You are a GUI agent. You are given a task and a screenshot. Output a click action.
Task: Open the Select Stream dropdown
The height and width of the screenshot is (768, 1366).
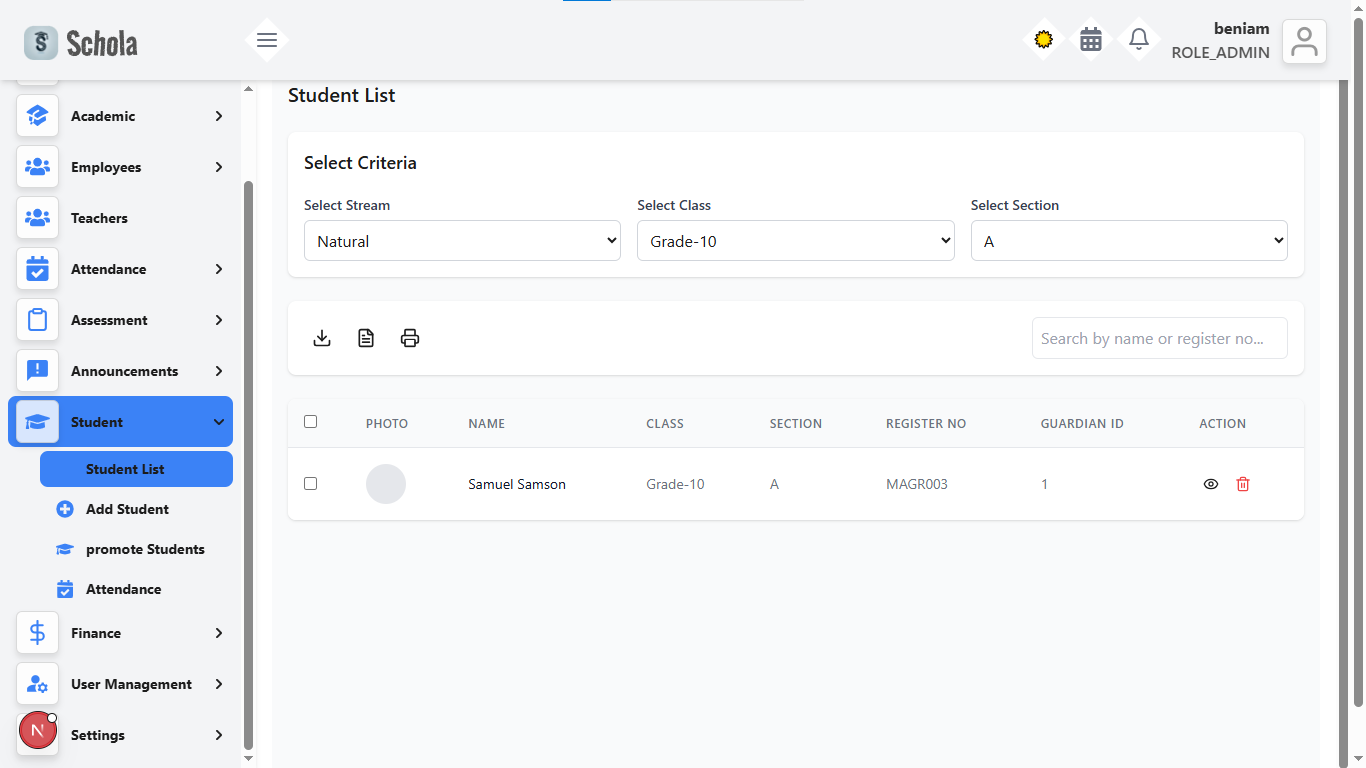[461, 240]
